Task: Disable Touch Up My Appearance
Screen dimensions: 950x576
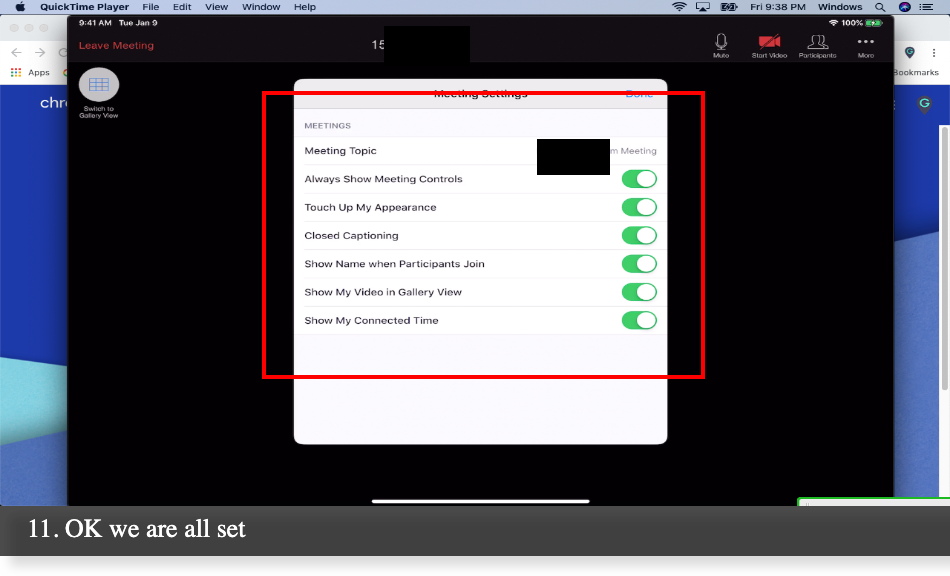Action: [x=640, y=207]
